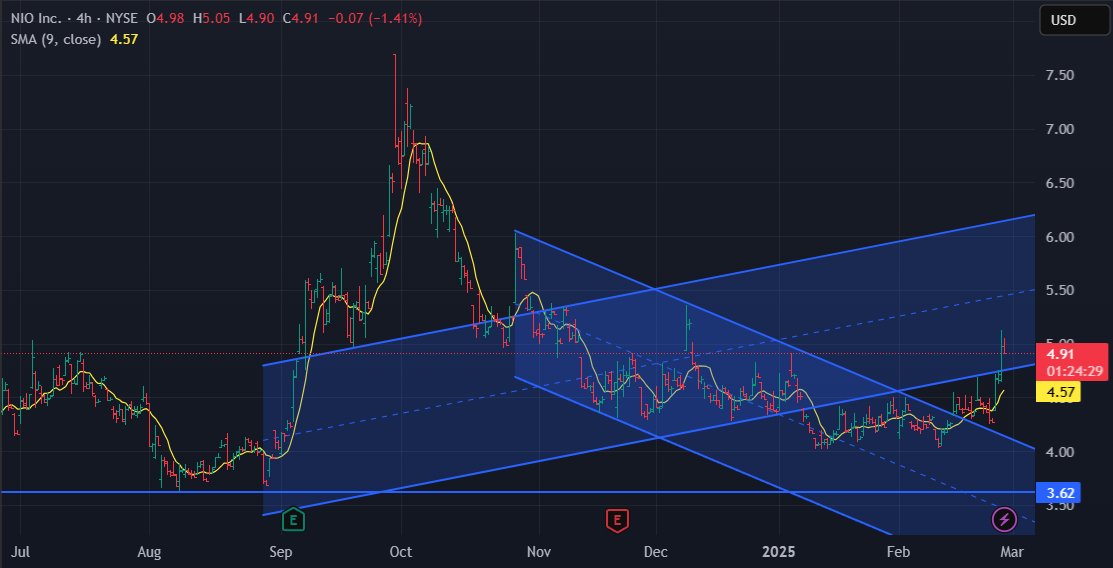1113x568 pixels.
Task: Click the closing price C4.91 in the header
Action: tap(302, 18)
